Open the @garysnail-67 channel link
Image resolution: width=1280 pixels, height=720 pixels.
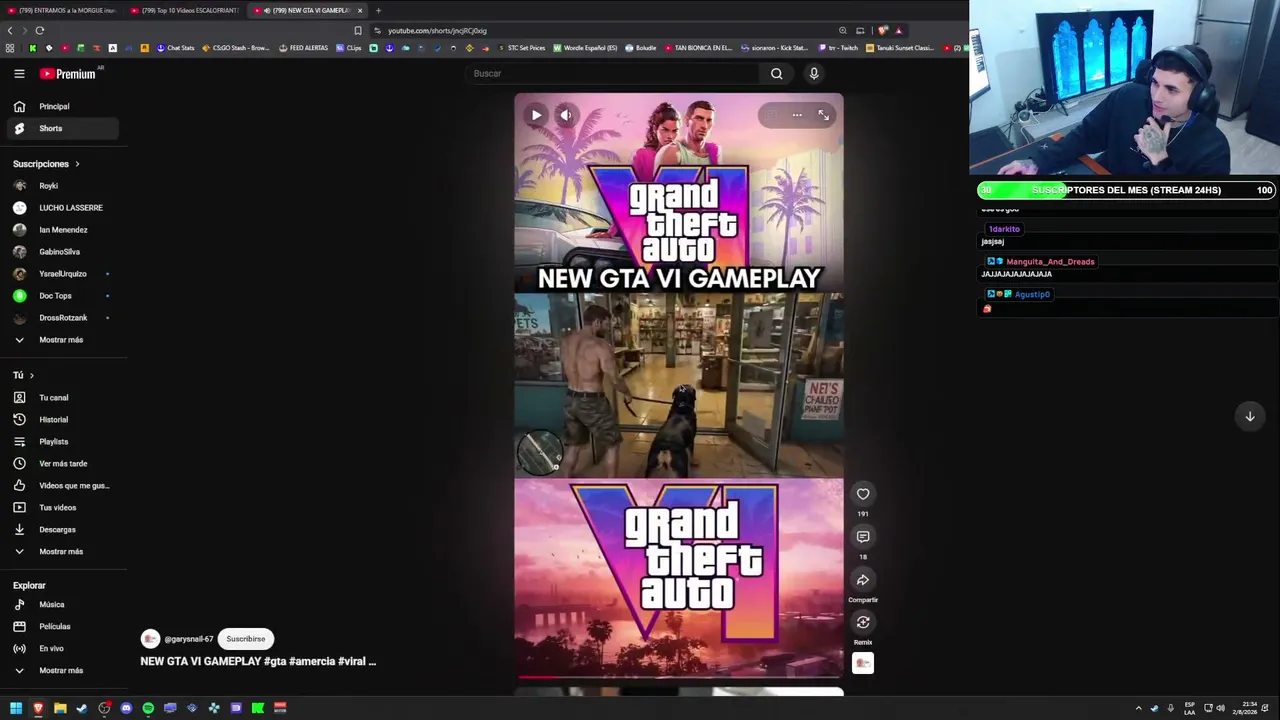point(188,639)
